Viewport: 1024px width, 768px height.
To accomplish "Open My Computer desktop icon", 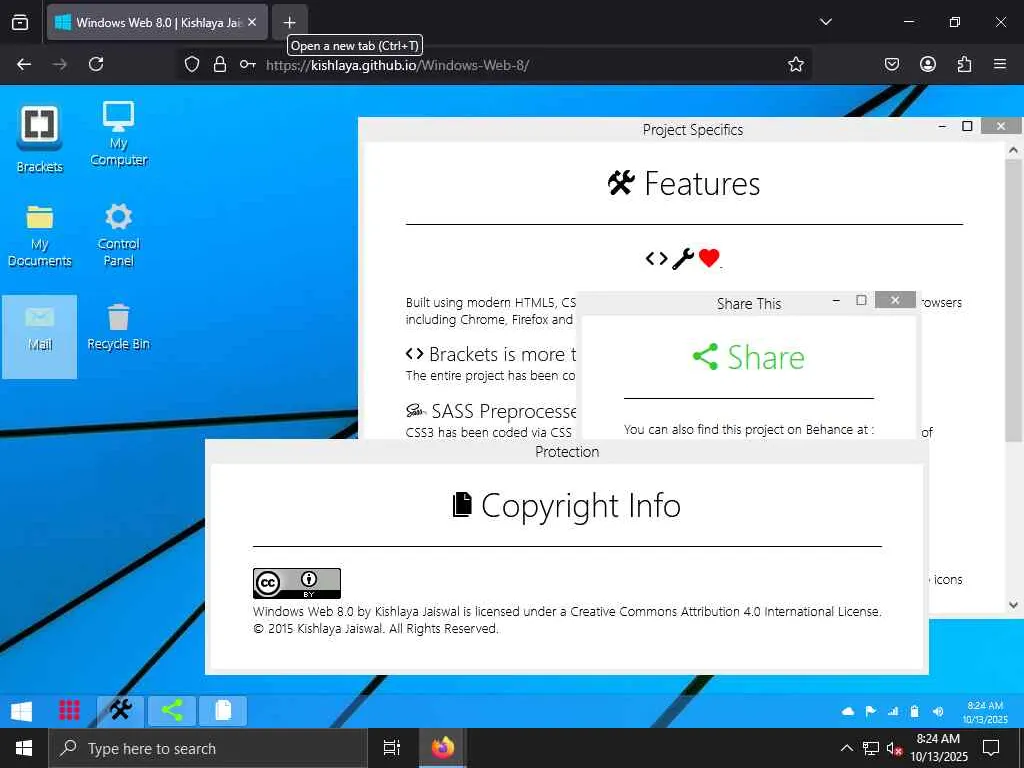I will (x=118, y=133).
